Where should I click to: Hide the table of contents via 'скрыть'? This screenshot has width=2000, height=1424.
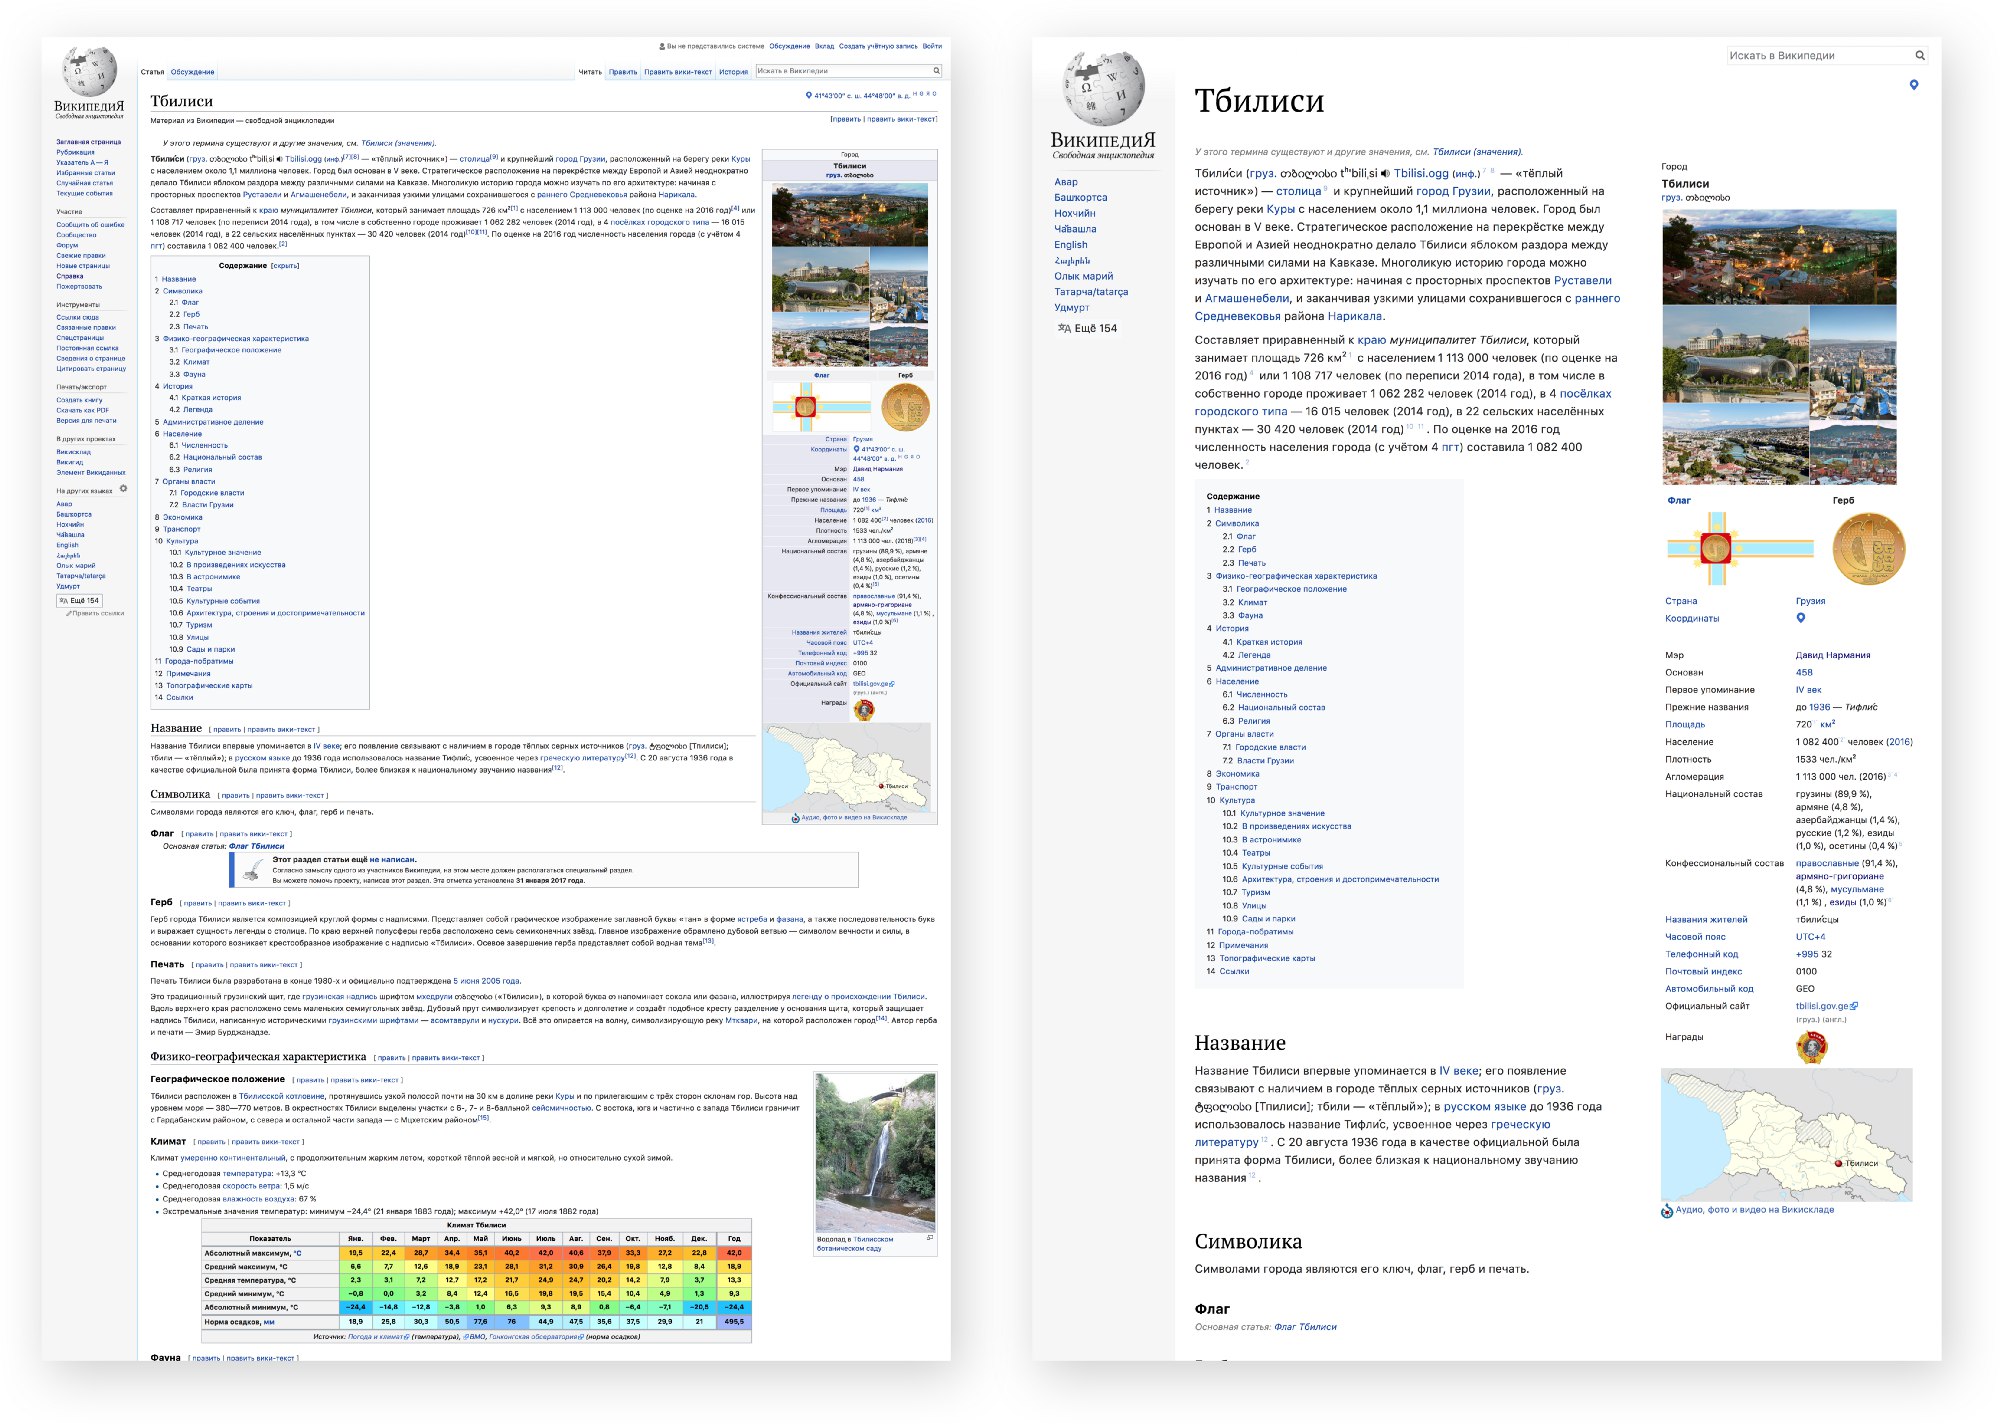tap(285, 266)
